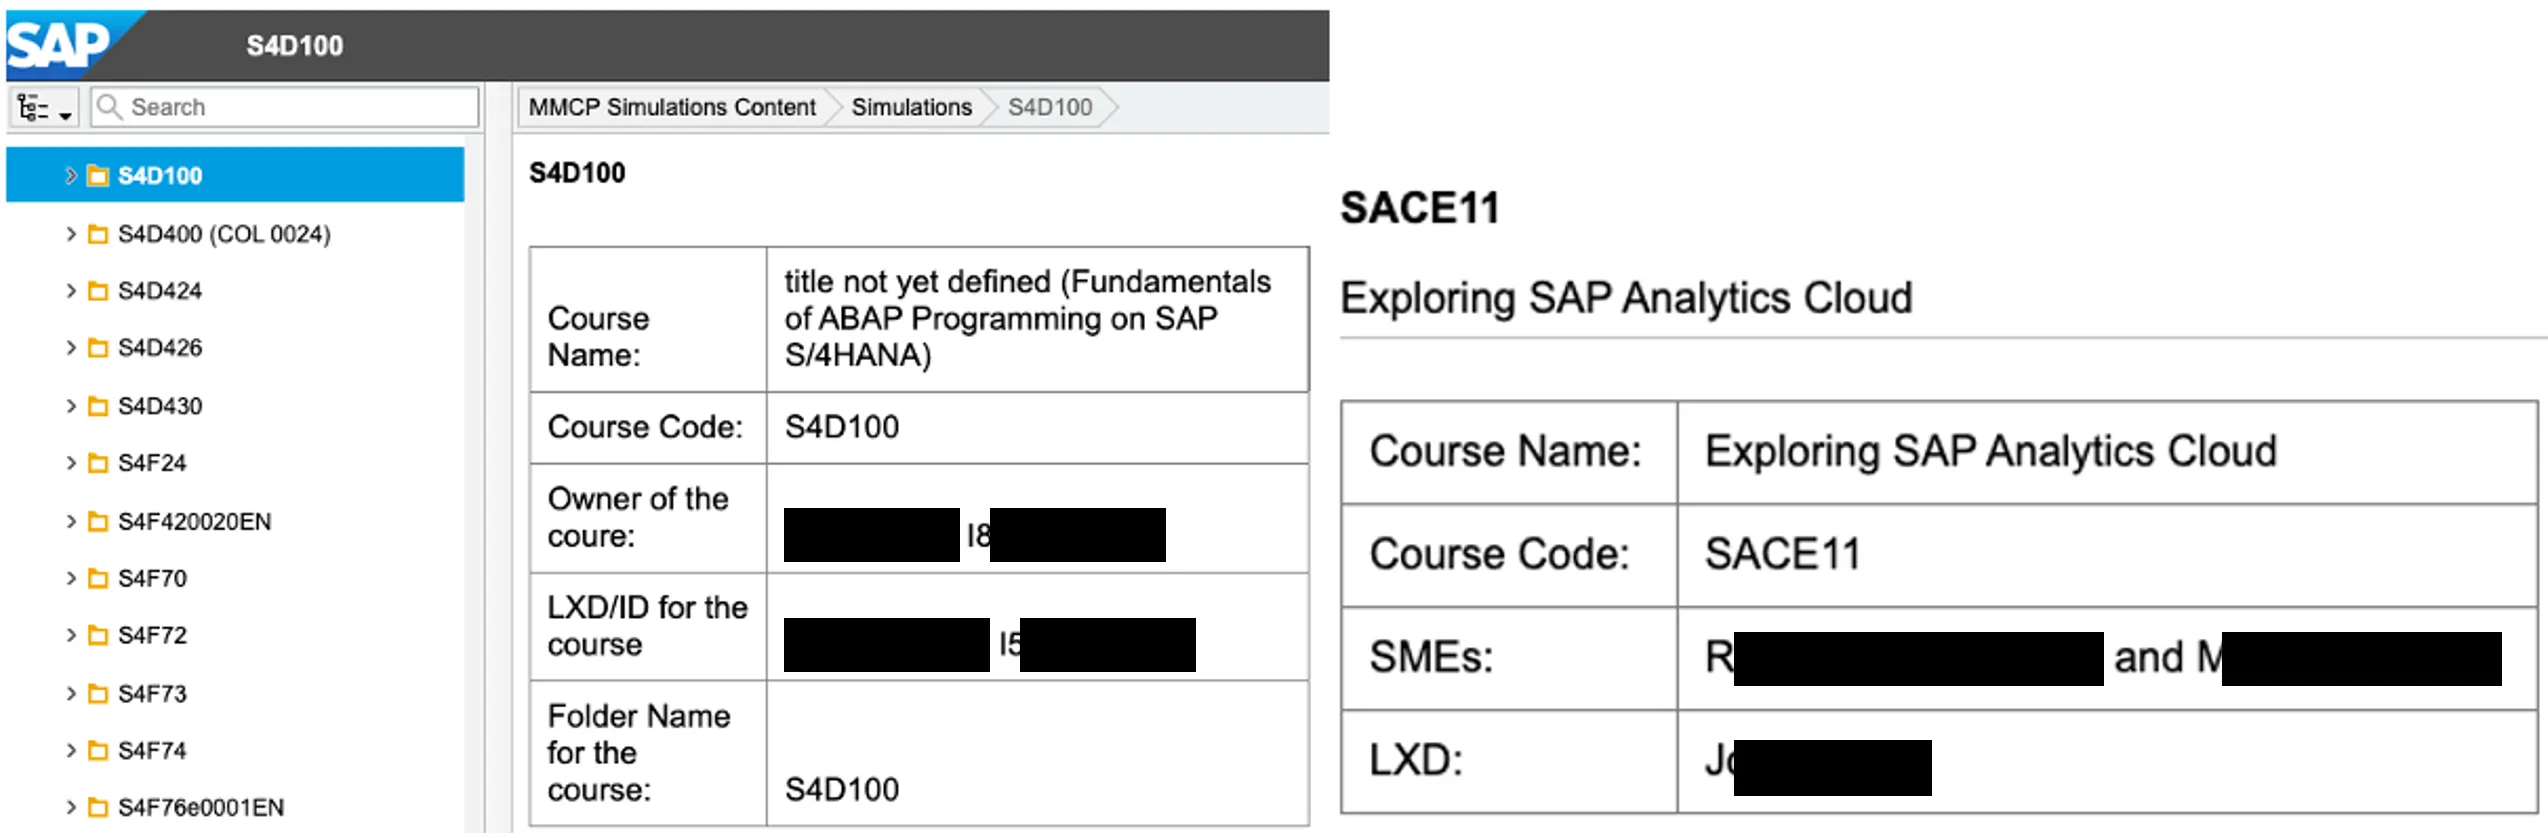Click the S4F70 folder icon
2548x838 pixels.
point(98,579)
